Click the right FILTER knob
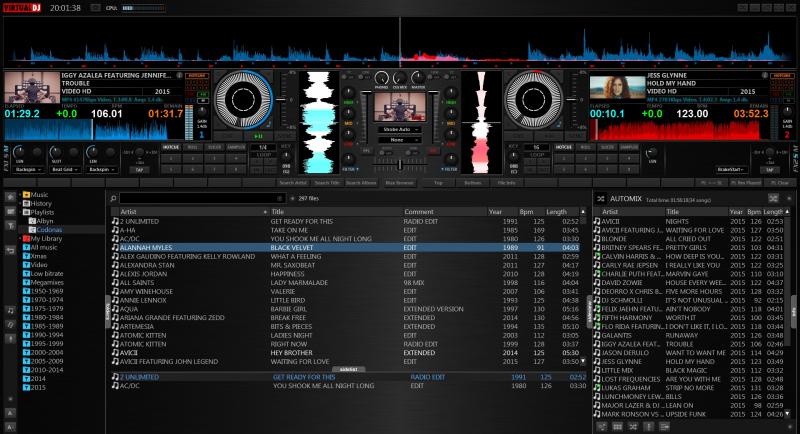The image size is (800, 434). click(451, 159)
